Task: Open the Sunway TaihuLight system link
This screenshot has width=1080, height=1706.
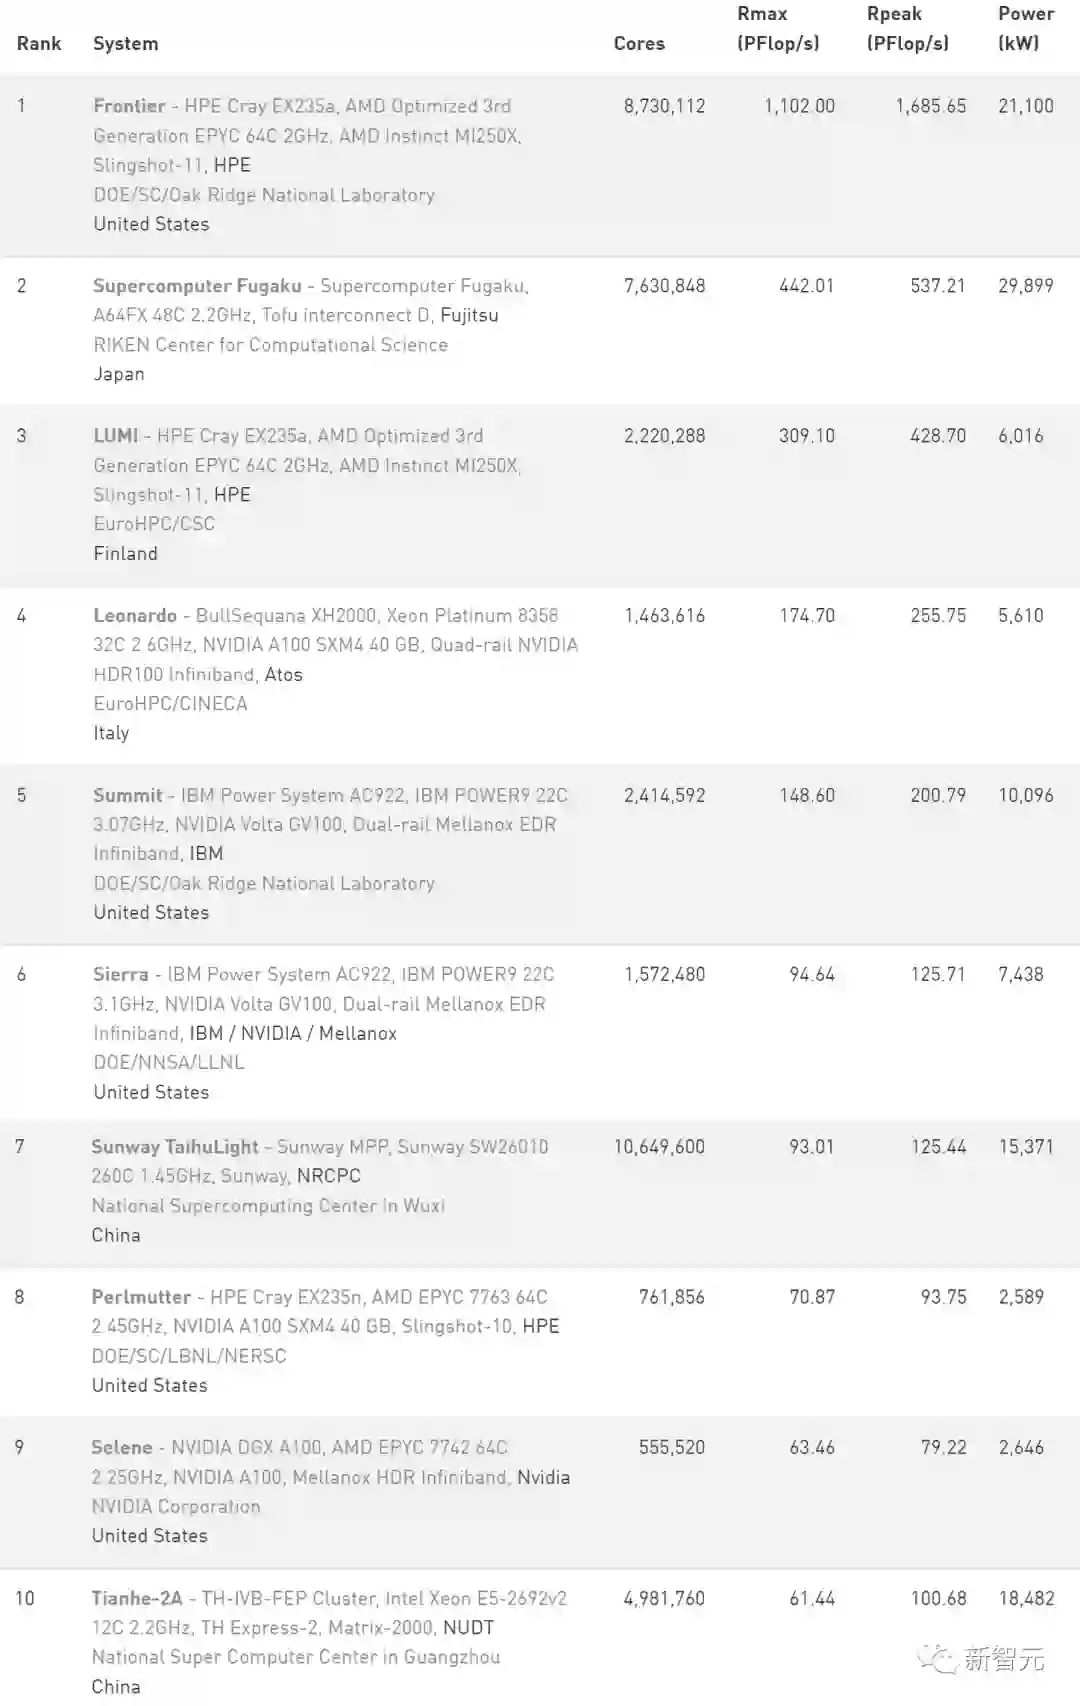Action: tap(175, 1147)
